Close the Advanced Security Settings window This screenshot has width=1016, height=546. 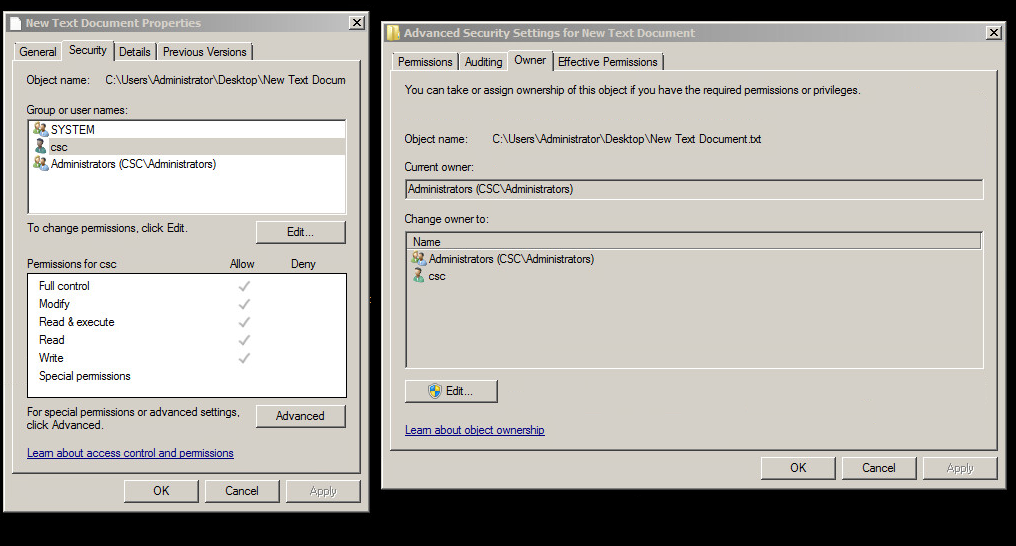[x=994, y=32]
